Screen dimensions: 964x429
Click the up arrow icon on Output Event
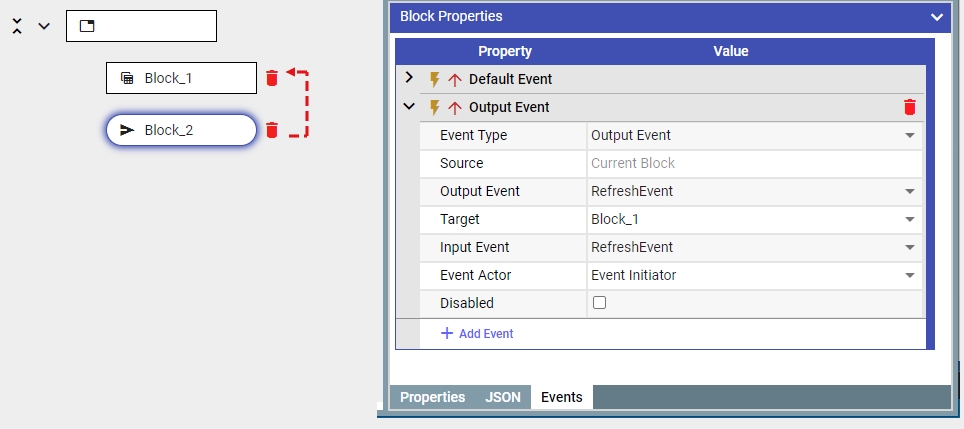[x=454, y=107]
